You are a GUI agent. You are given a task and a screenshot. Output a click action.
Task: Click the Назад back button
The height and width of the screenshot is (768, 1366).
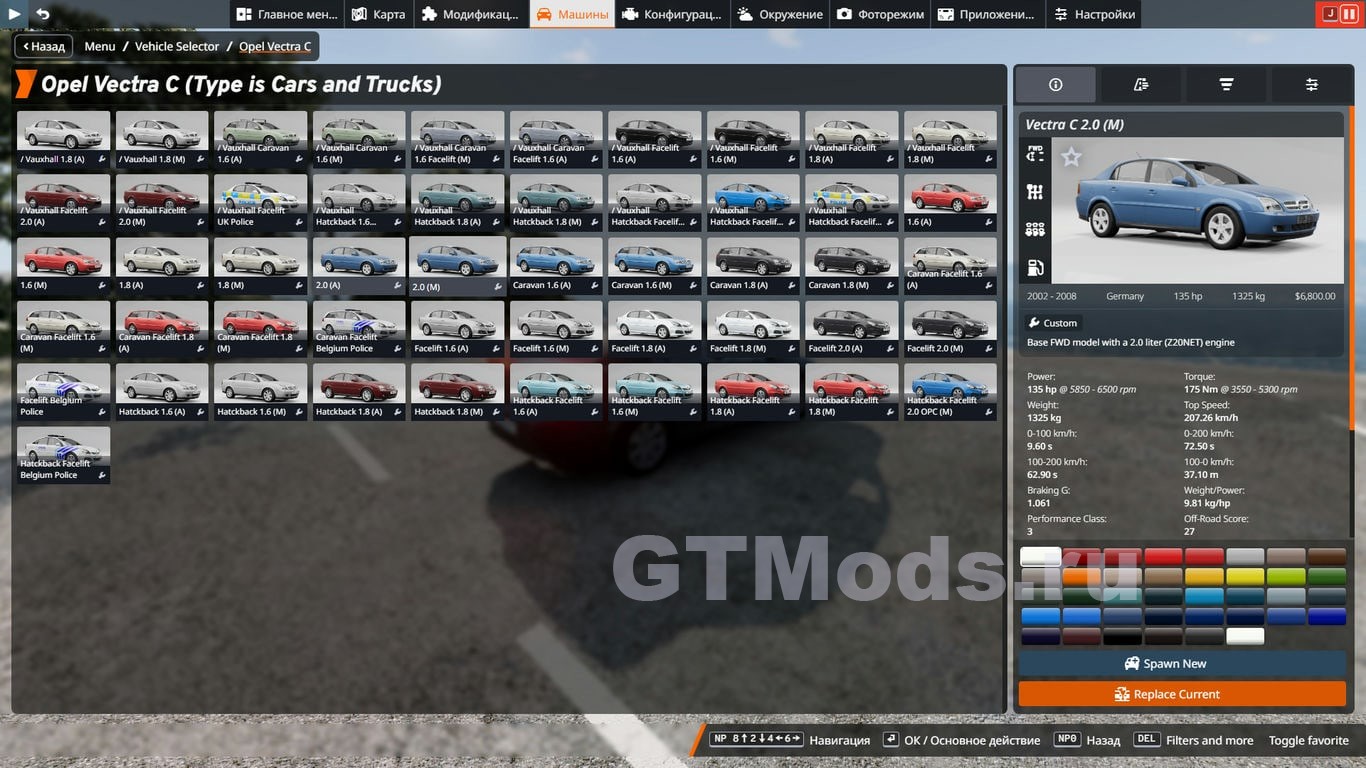[x=42, y=46]
